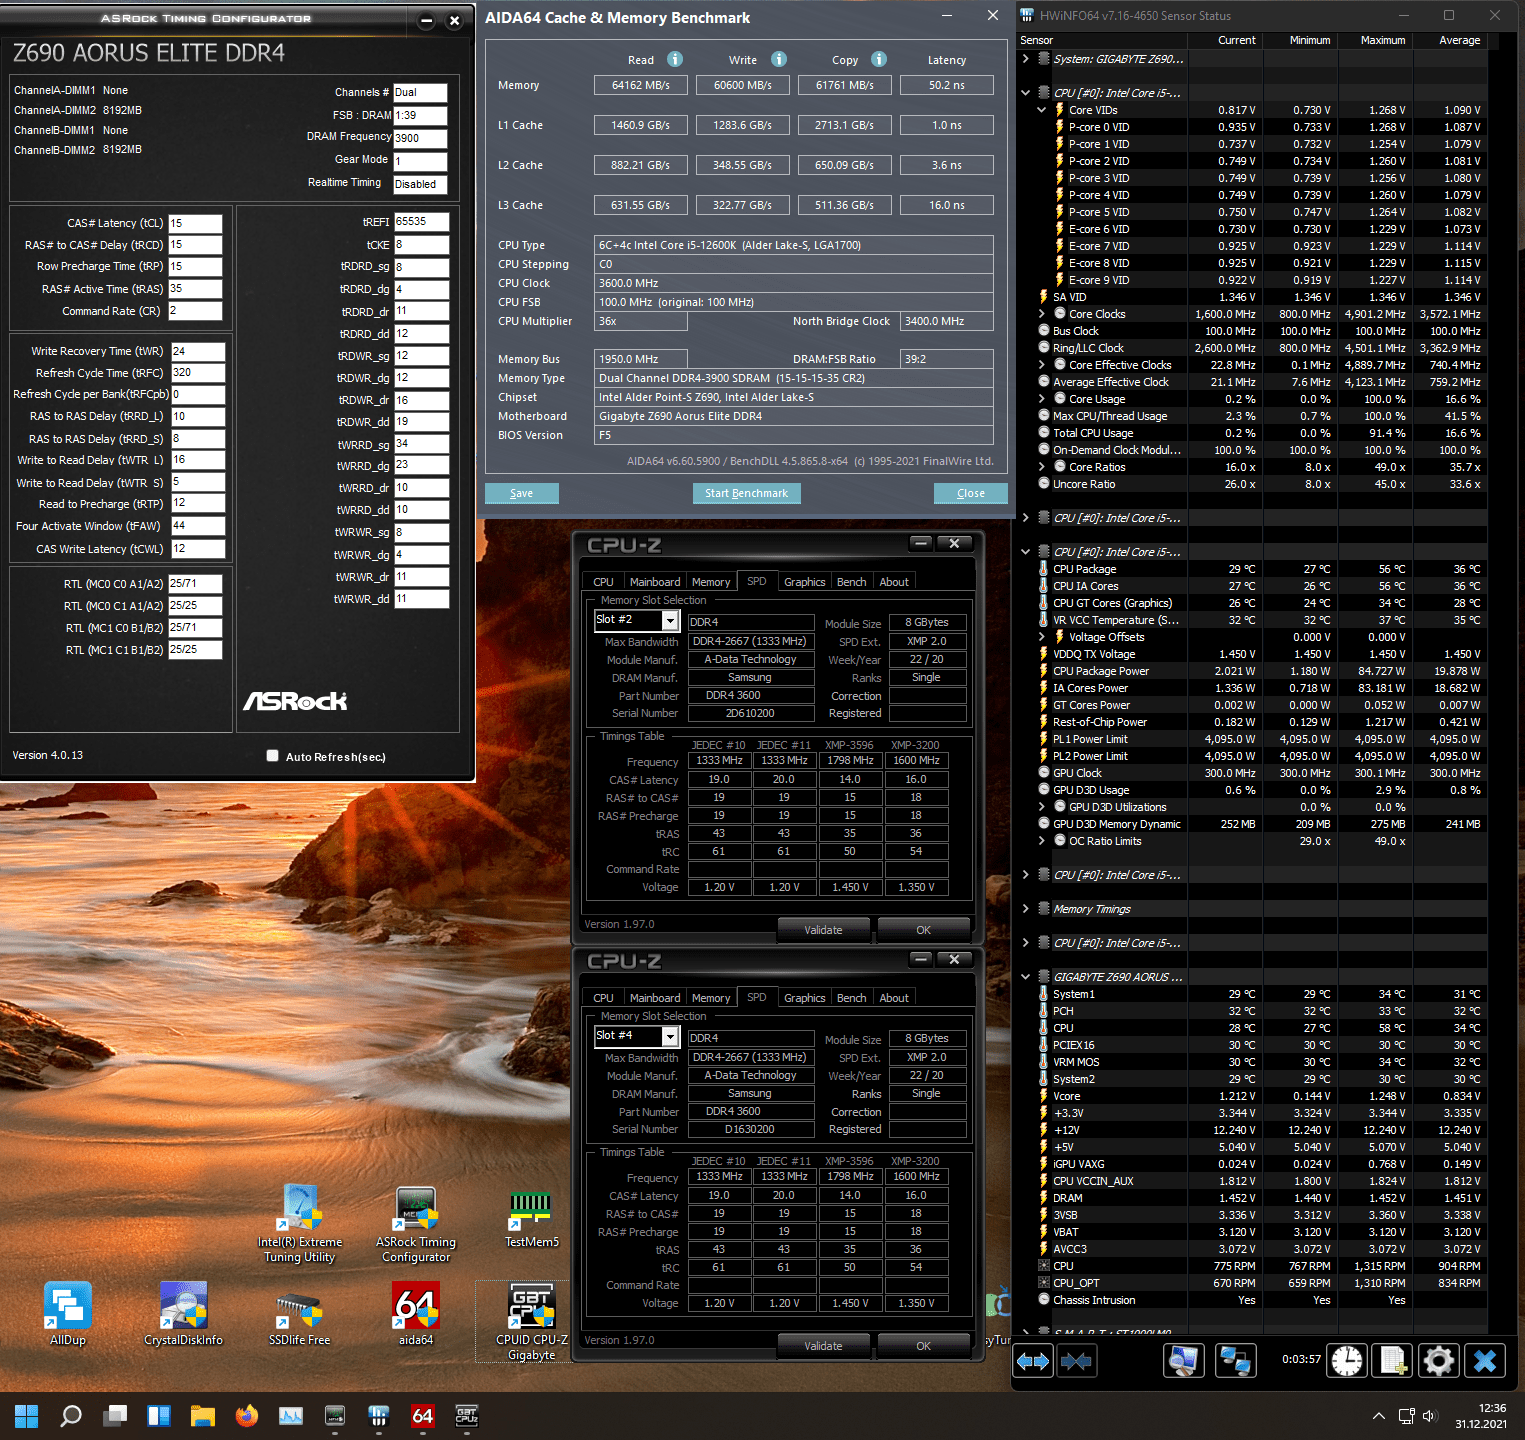Click the volume icon in system tray
This screenshot has height=1440, width=1525.
tap(1429, 1416)
